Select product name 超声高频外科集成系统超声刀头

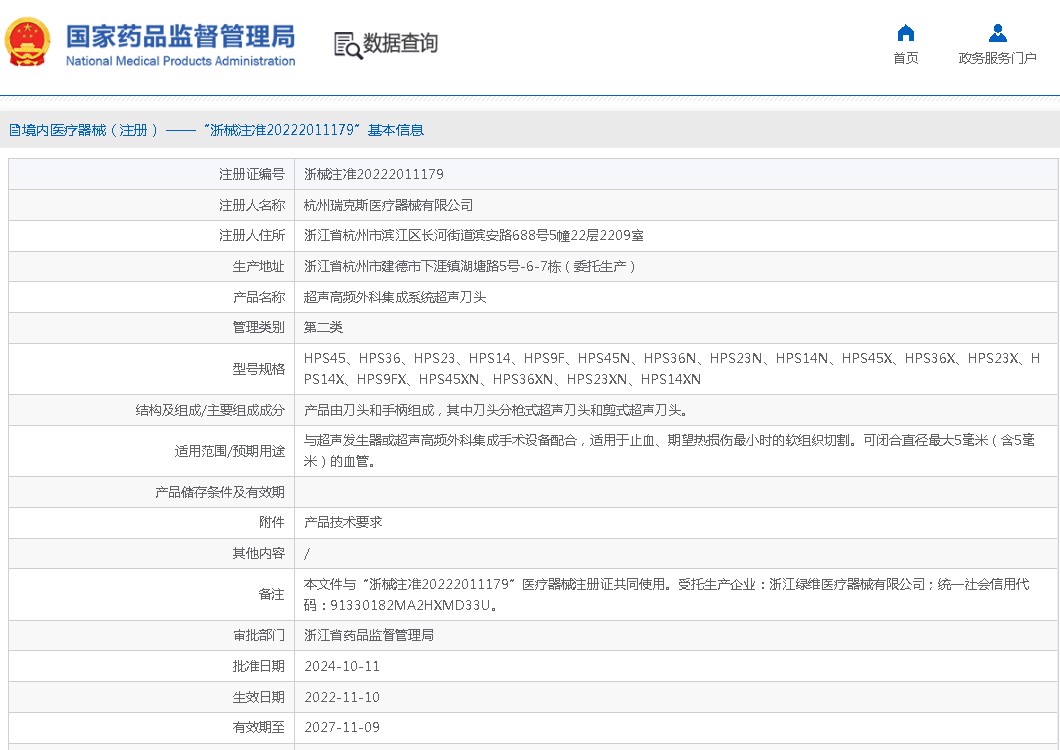coord(395,297)
